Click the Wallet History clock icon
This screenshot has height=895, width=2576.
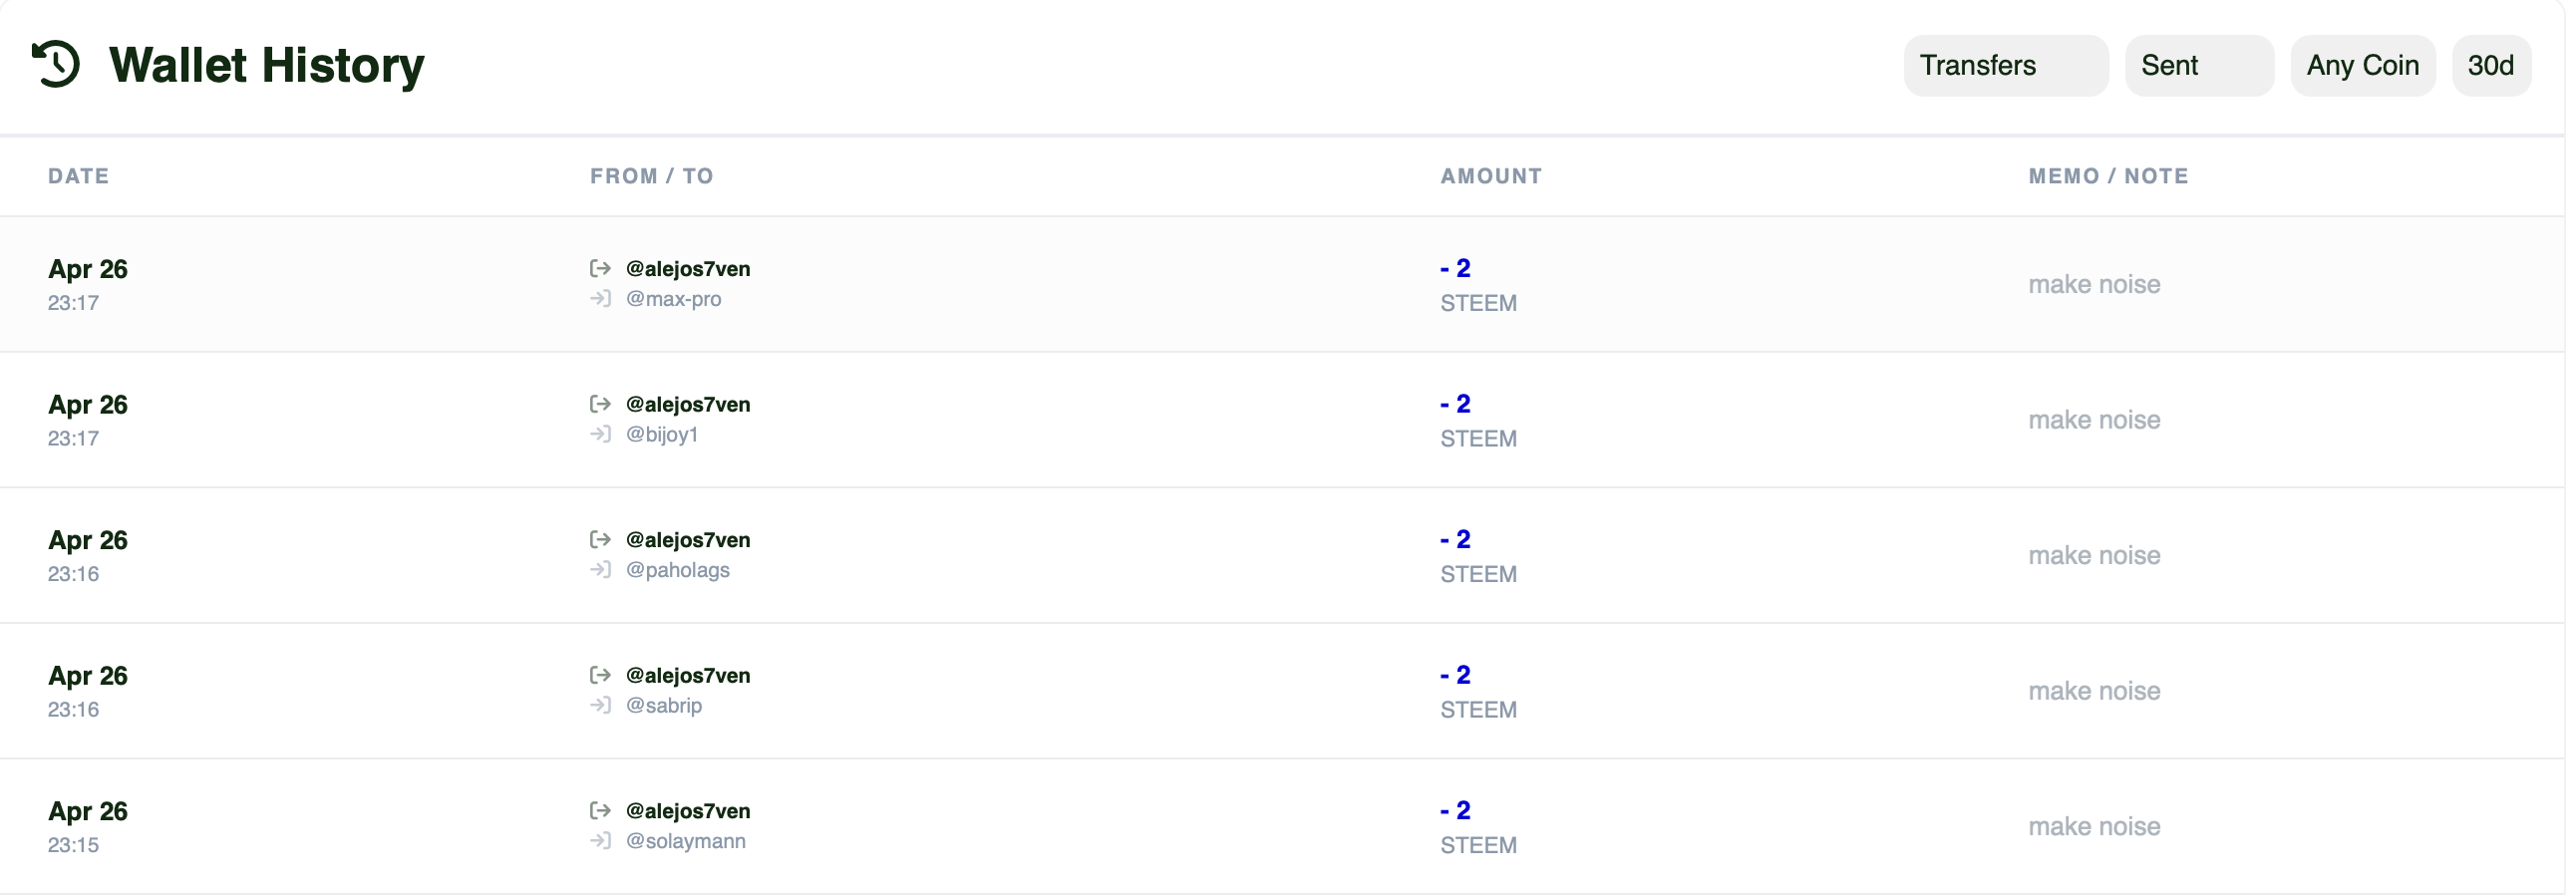coord(56,64)
